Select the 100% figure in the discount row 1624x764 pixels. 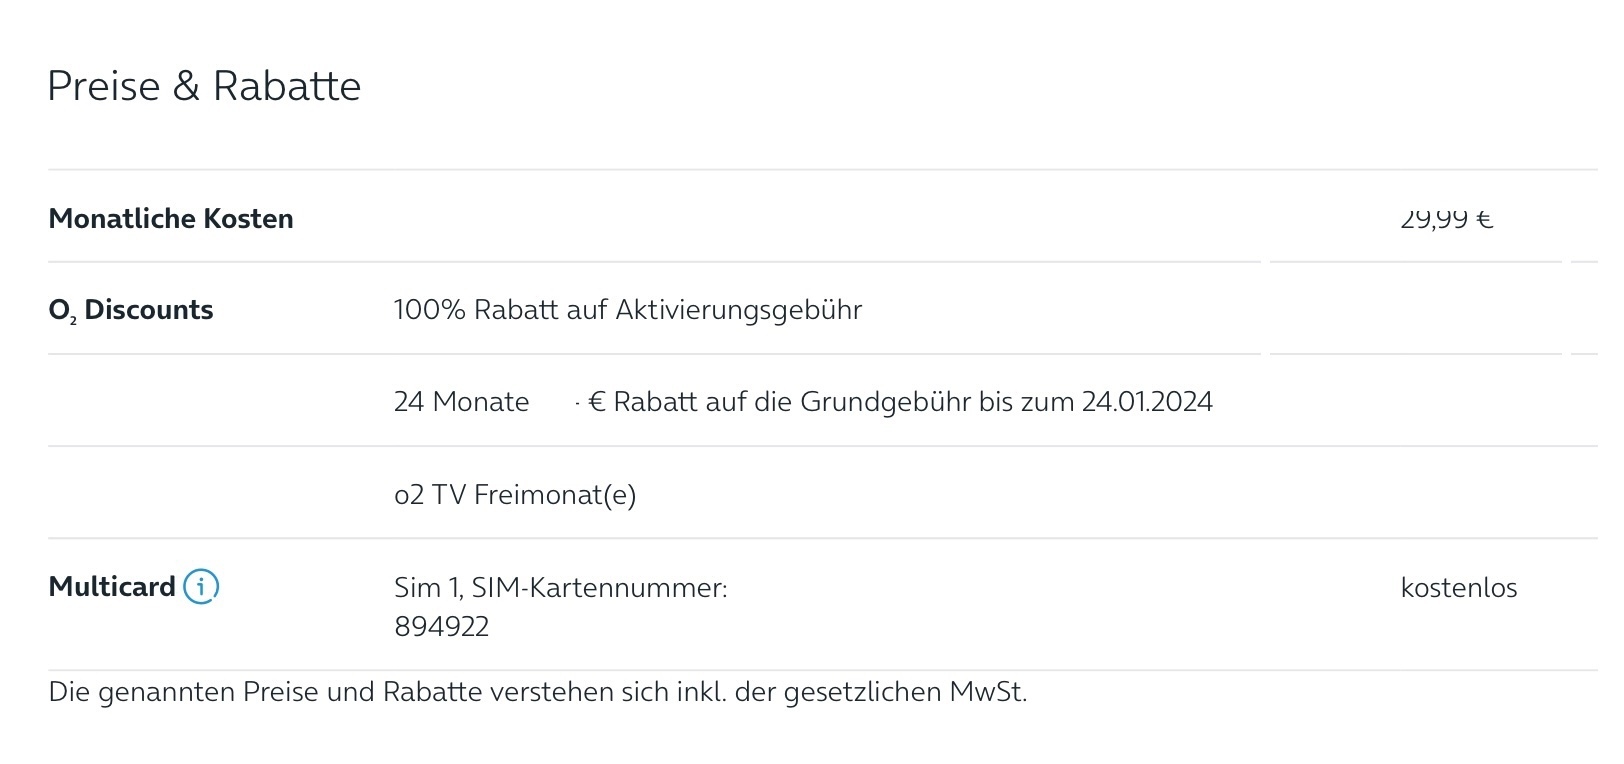click(430, 310)
